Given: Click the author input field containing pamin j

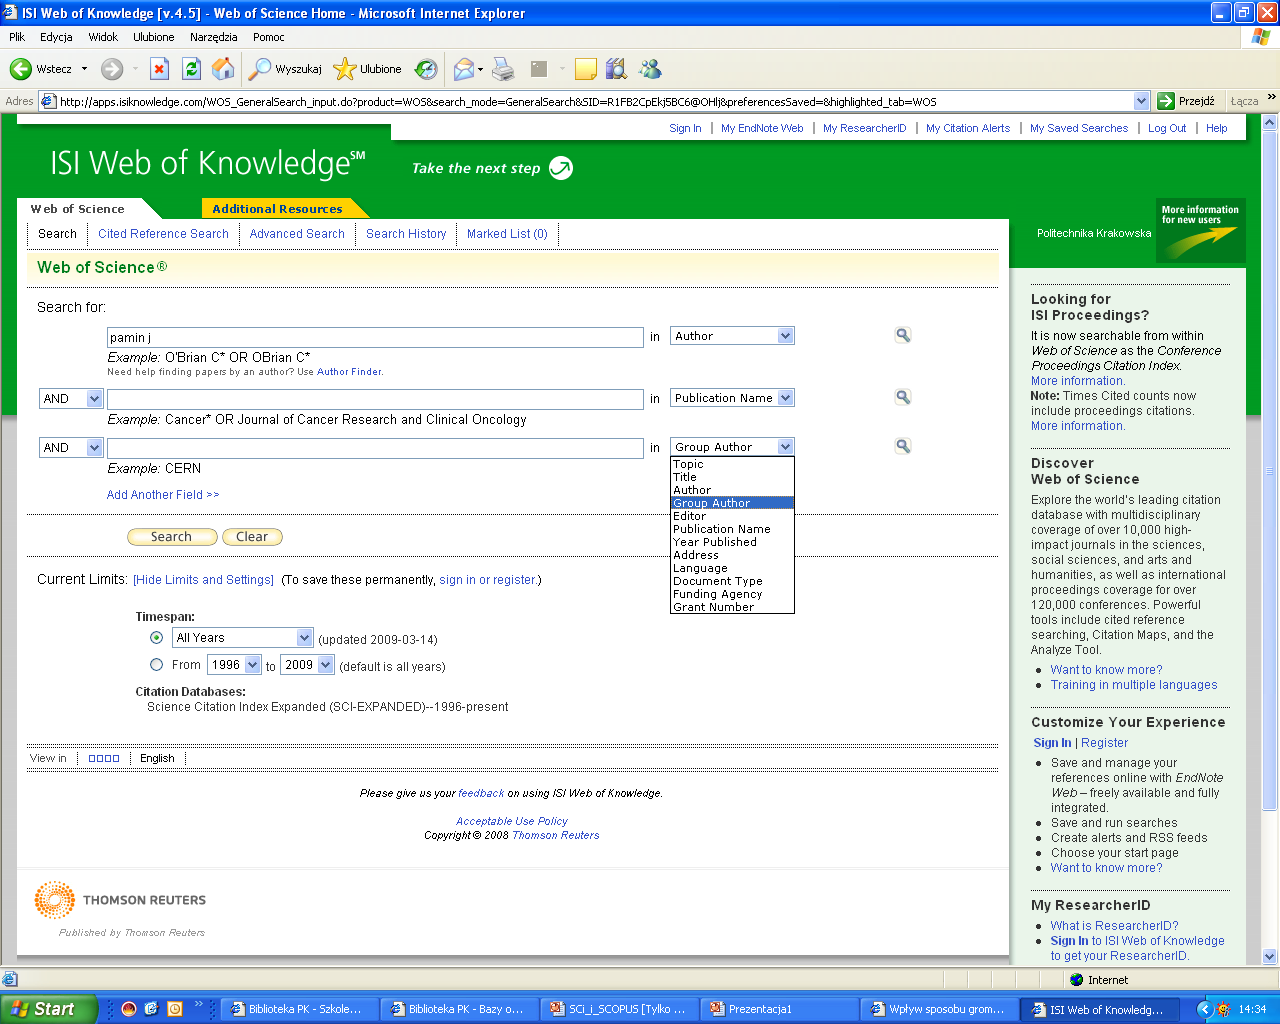Looking at the screenshot, I should pos(375,338).
